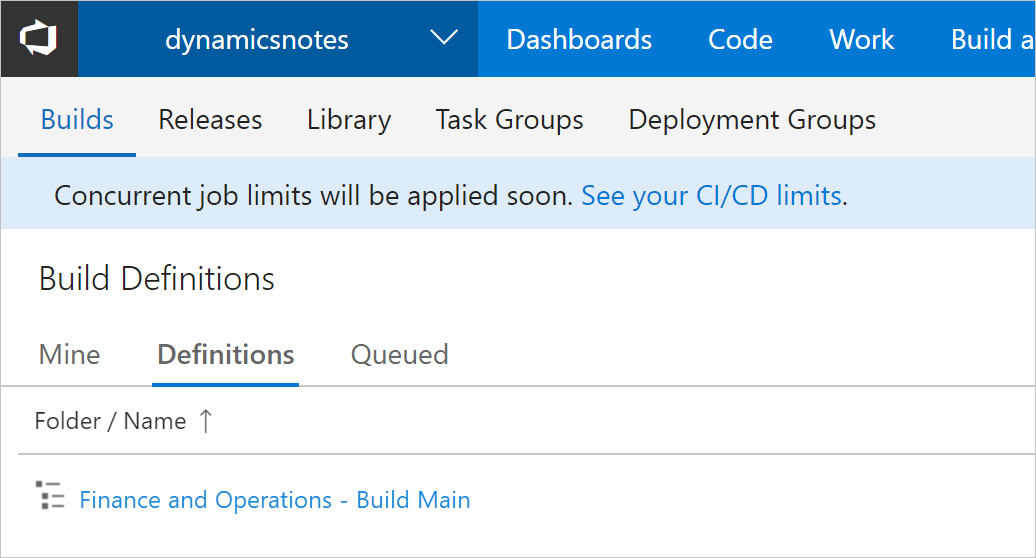This screenshot has height=558, width=1036.
Task: Click the dynamicsnotes project name
Action: [257, 39]
